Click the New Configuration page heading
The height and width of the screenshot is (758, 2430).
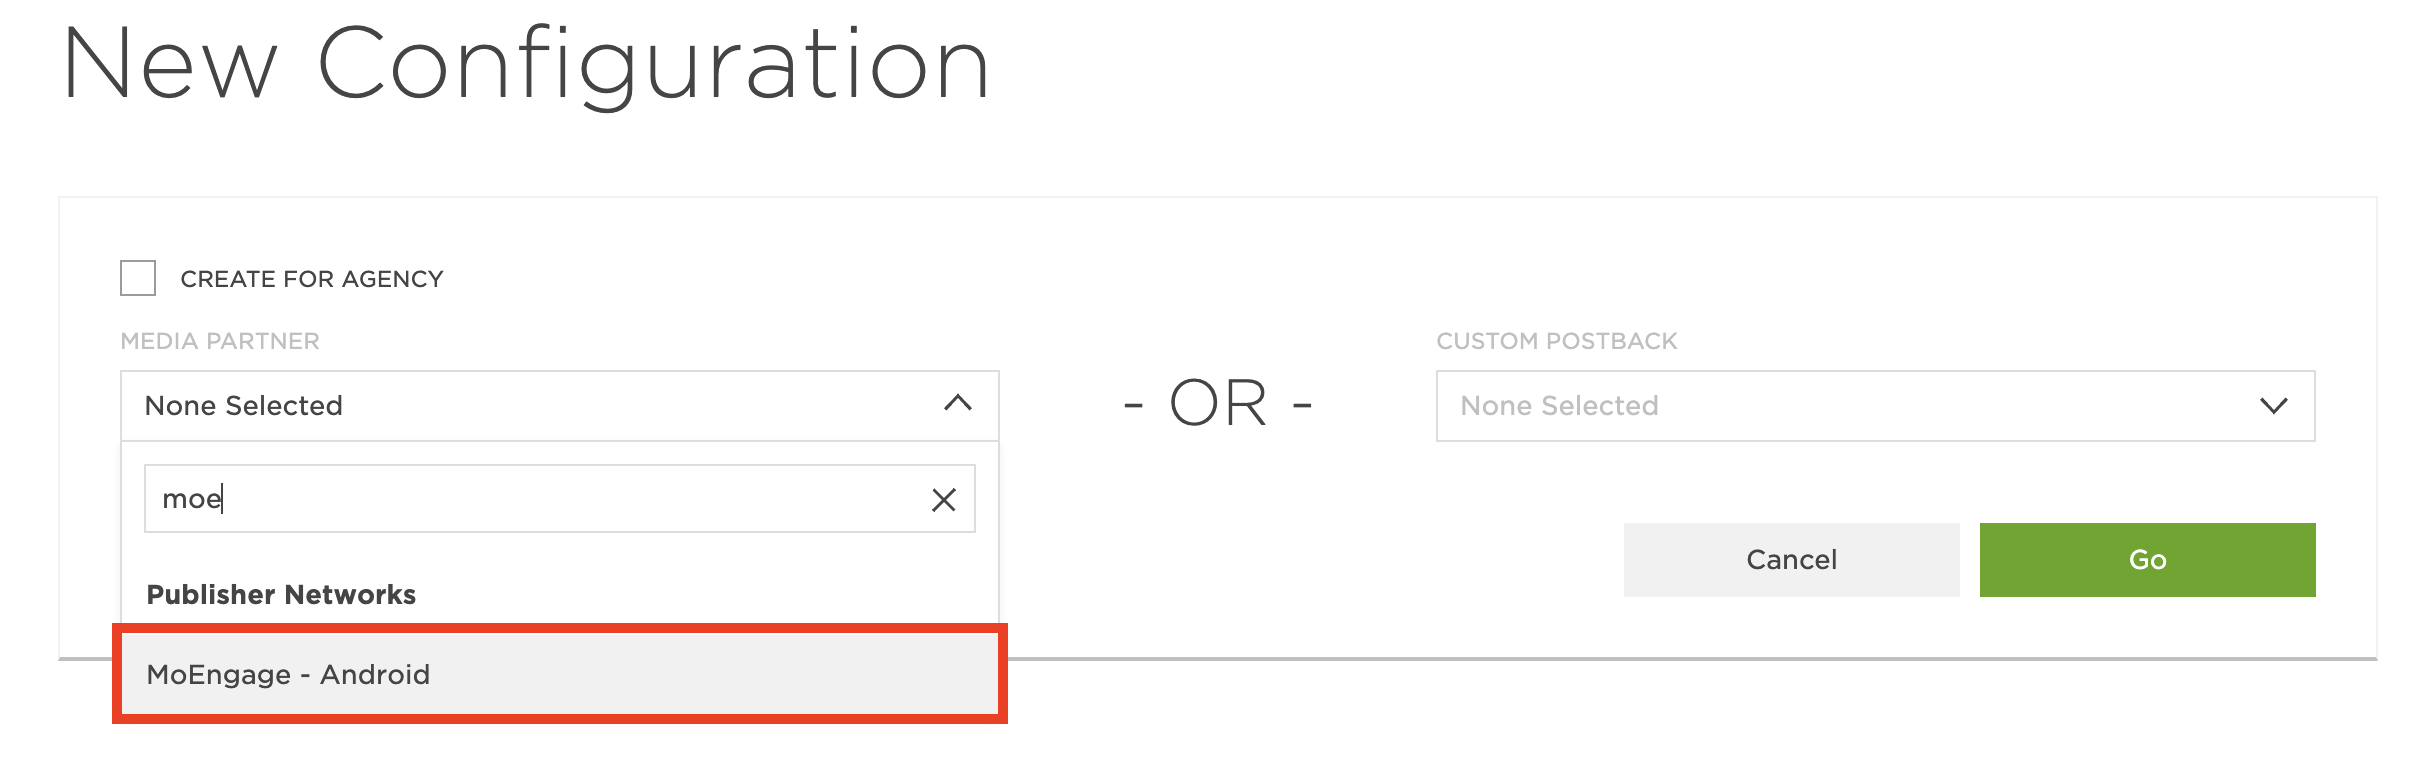click(x=525, y=64)
